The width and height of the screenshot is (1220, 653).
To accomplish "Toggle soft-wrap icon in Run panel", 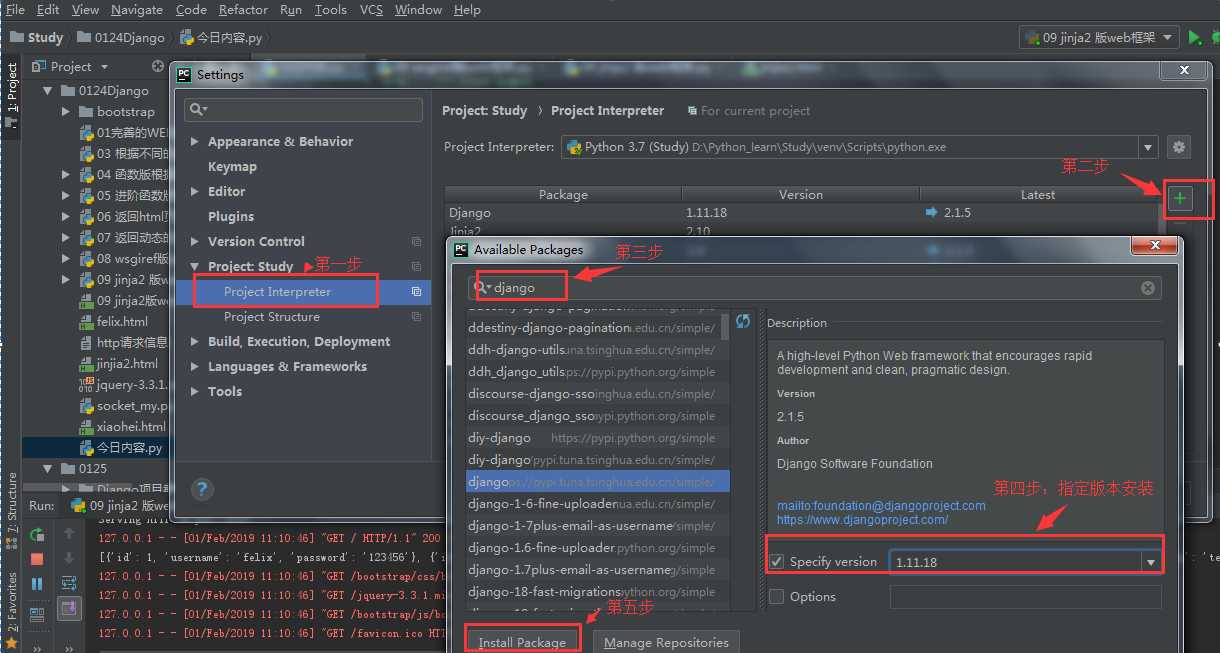I will 69,583.
